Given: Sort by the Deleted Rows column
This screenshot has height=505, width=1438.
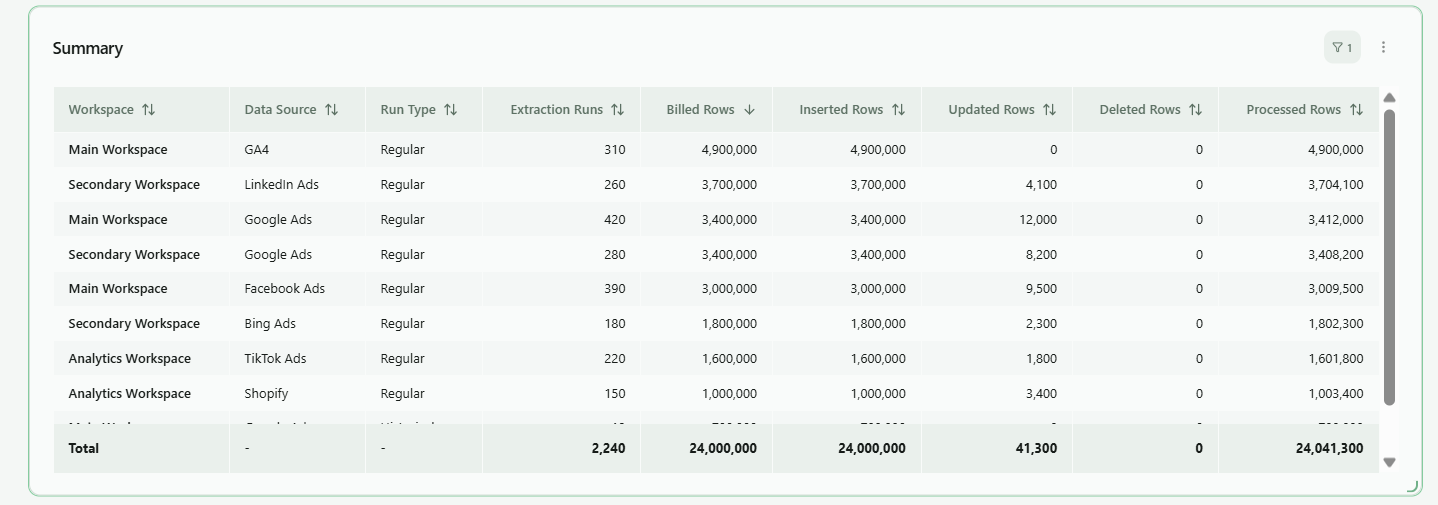Looking at the screenshot, I should (1195, 110).
